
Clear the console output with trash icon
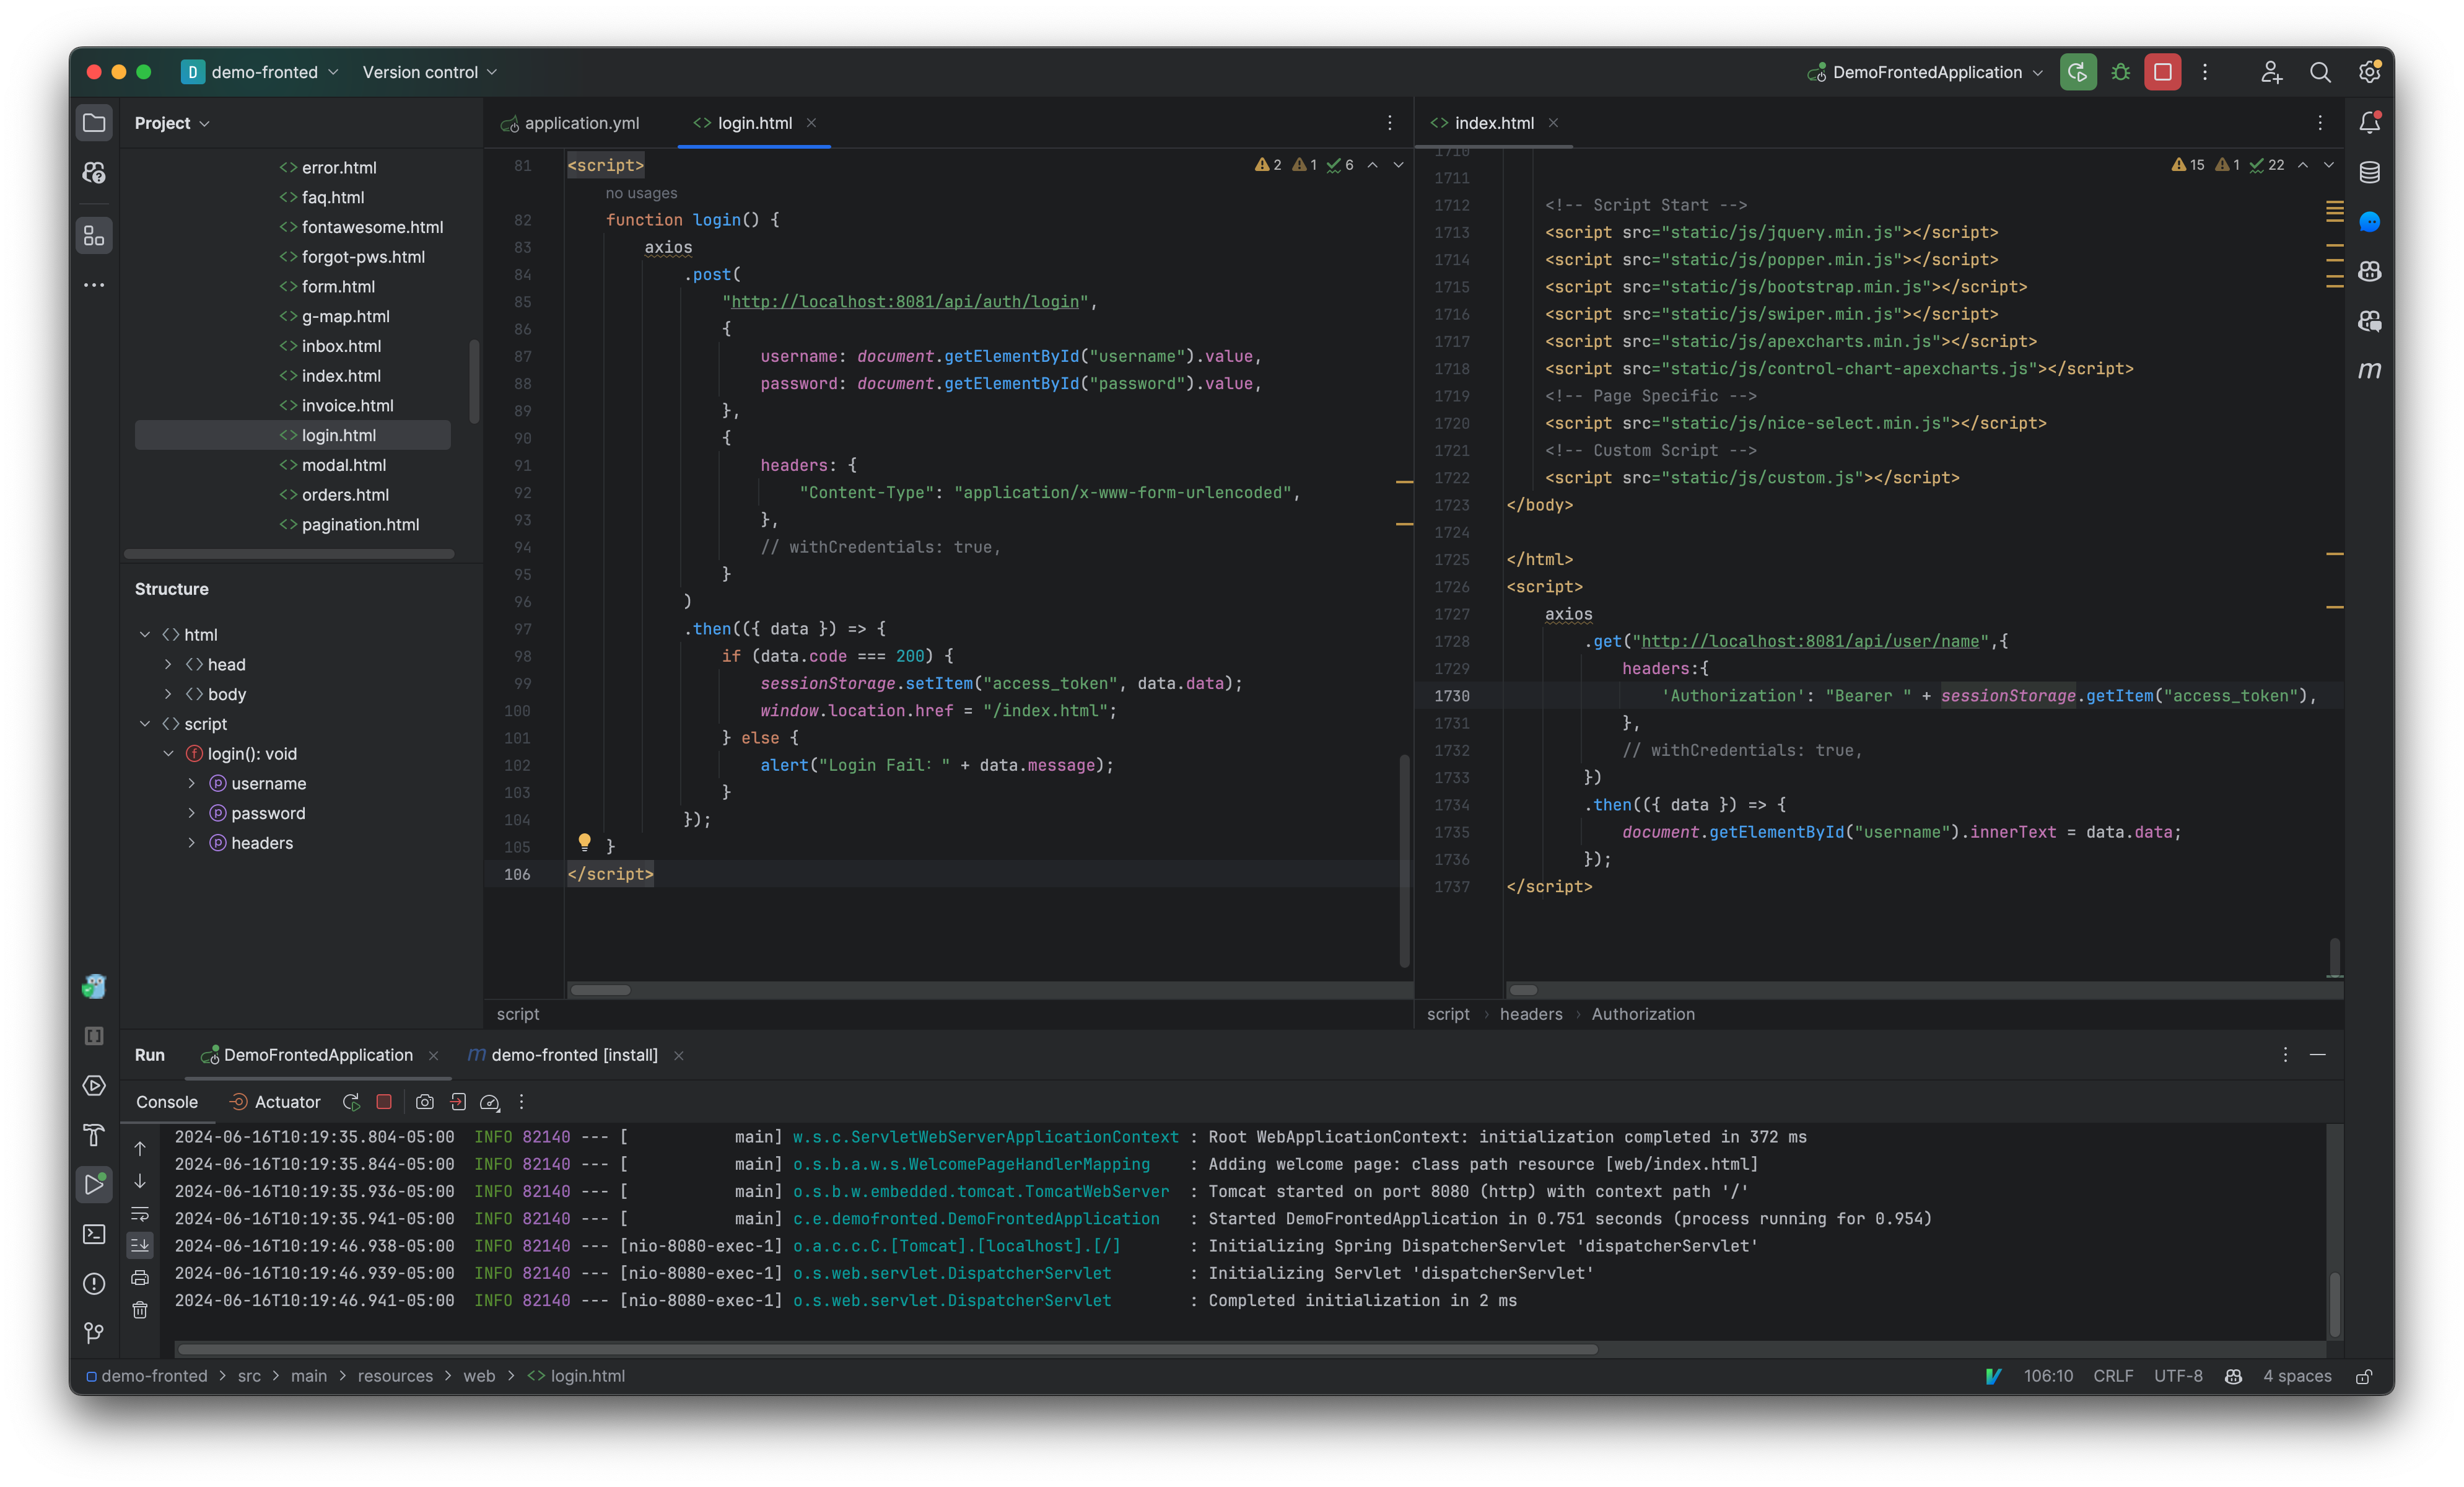140,1310
